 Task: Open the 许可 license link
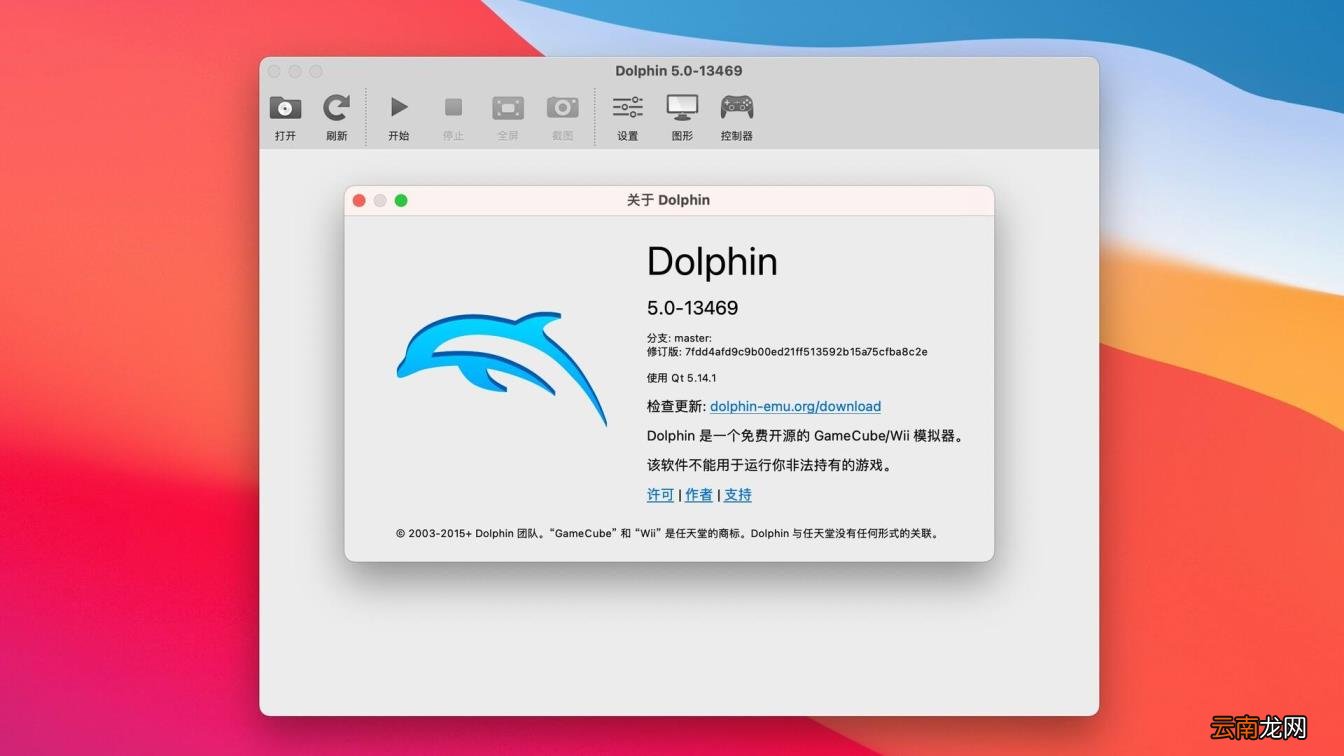tap(660, 495)
